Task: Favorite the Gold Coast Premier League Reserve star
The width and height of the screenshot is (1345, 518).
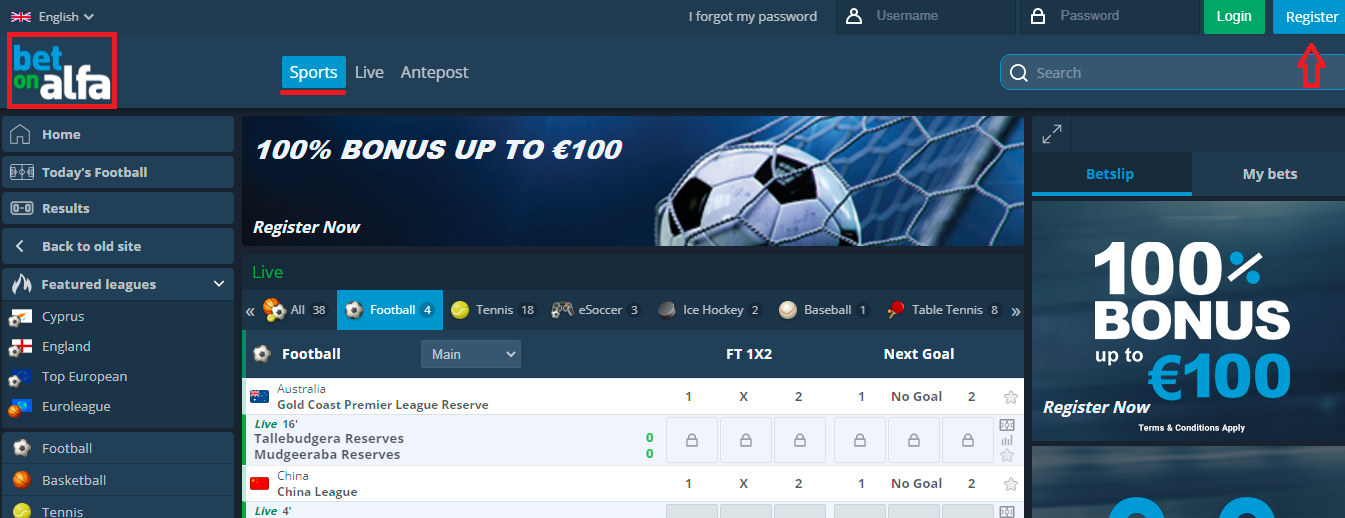Action: 1010,397
